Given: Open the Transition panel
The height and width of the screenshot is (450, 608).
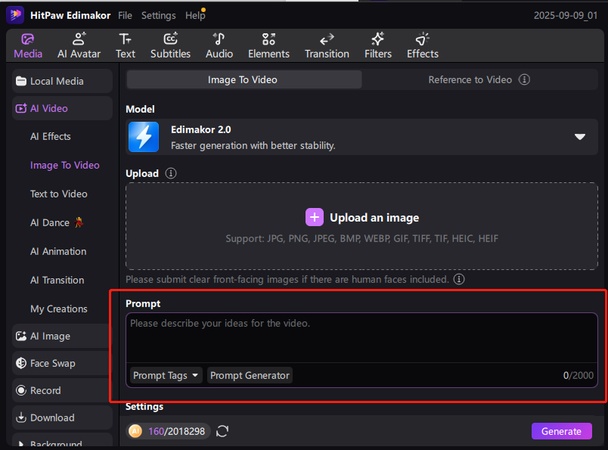Looking at the screenshot, I should 327,46.
